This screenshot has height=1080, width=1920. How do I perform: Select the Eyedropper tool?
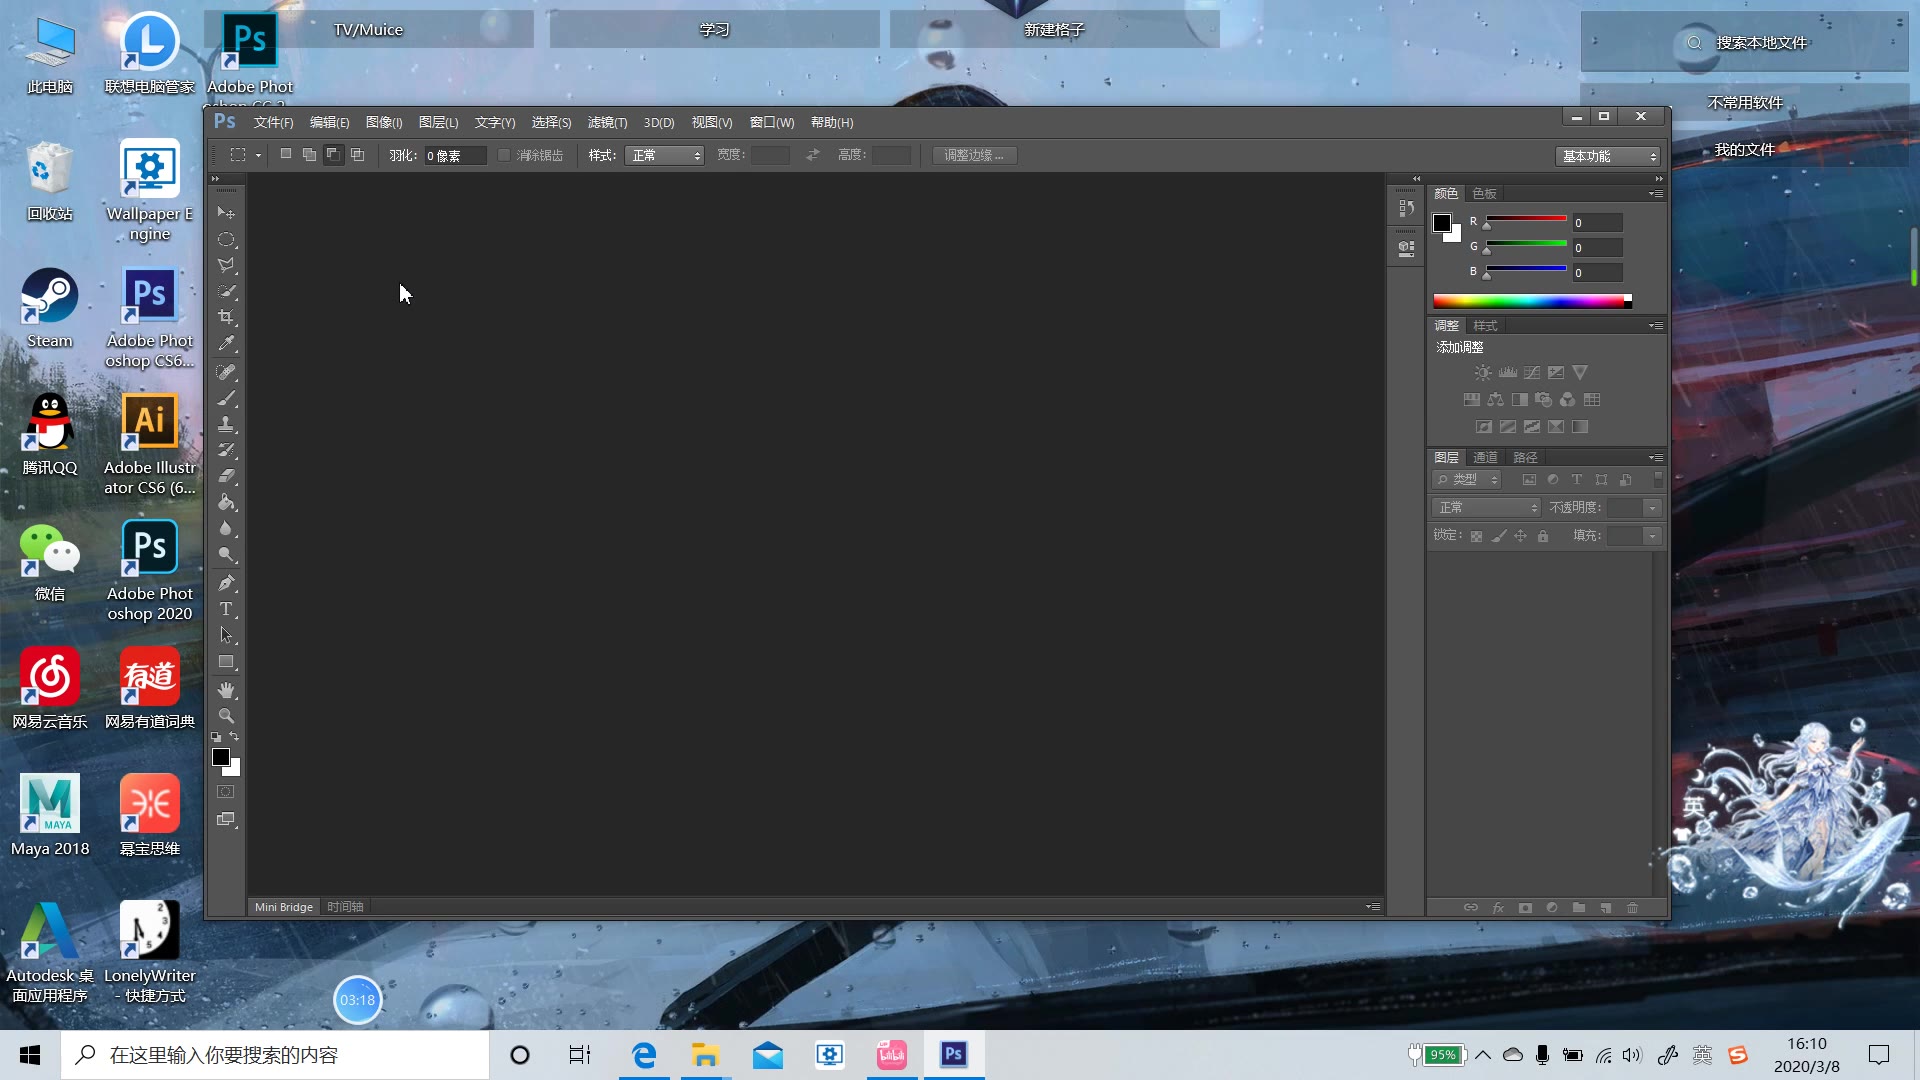pyautogui.click(x=226, y=344)
